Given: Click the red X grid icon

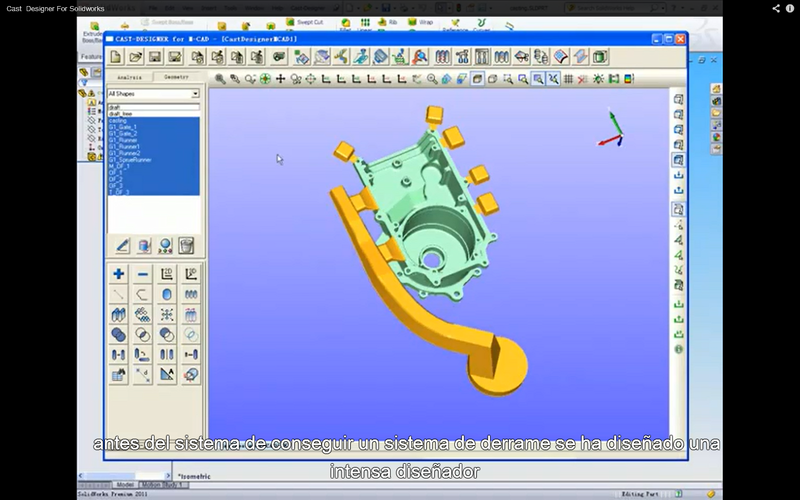Looking at the screenshot, I should 583,79.
